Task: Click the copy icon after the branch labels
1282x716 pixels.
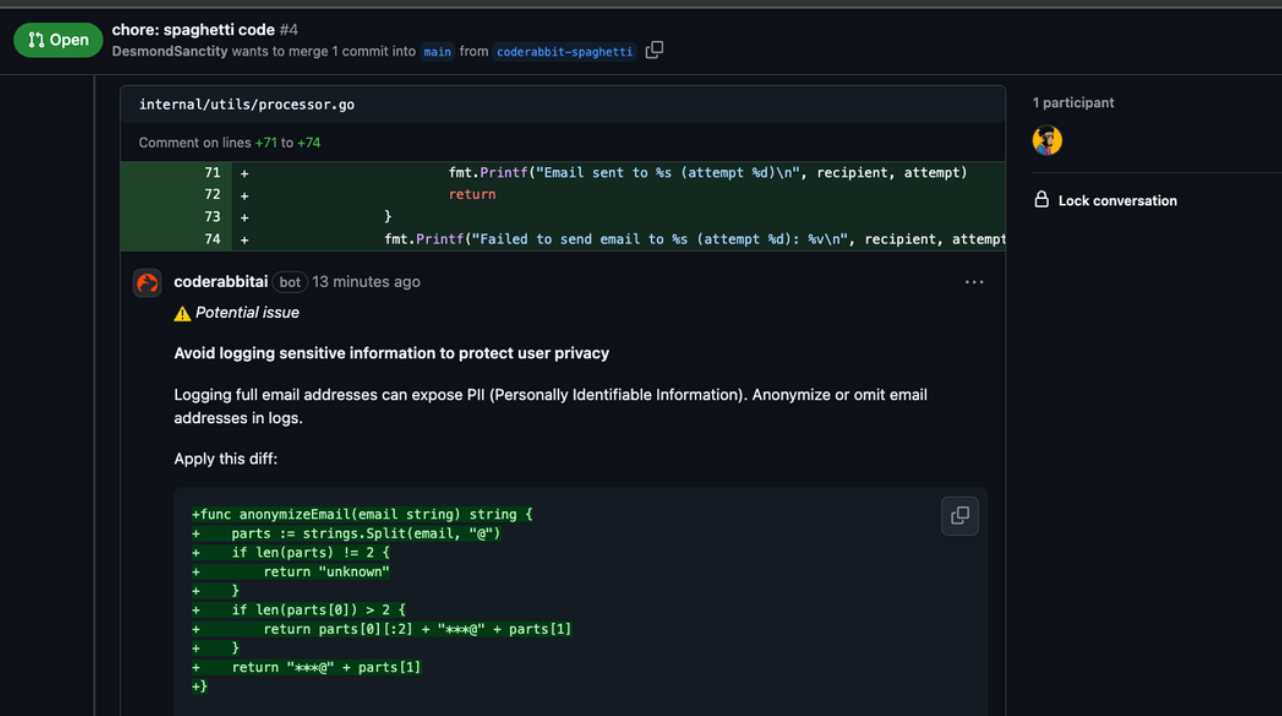Action: pos(656,49)
